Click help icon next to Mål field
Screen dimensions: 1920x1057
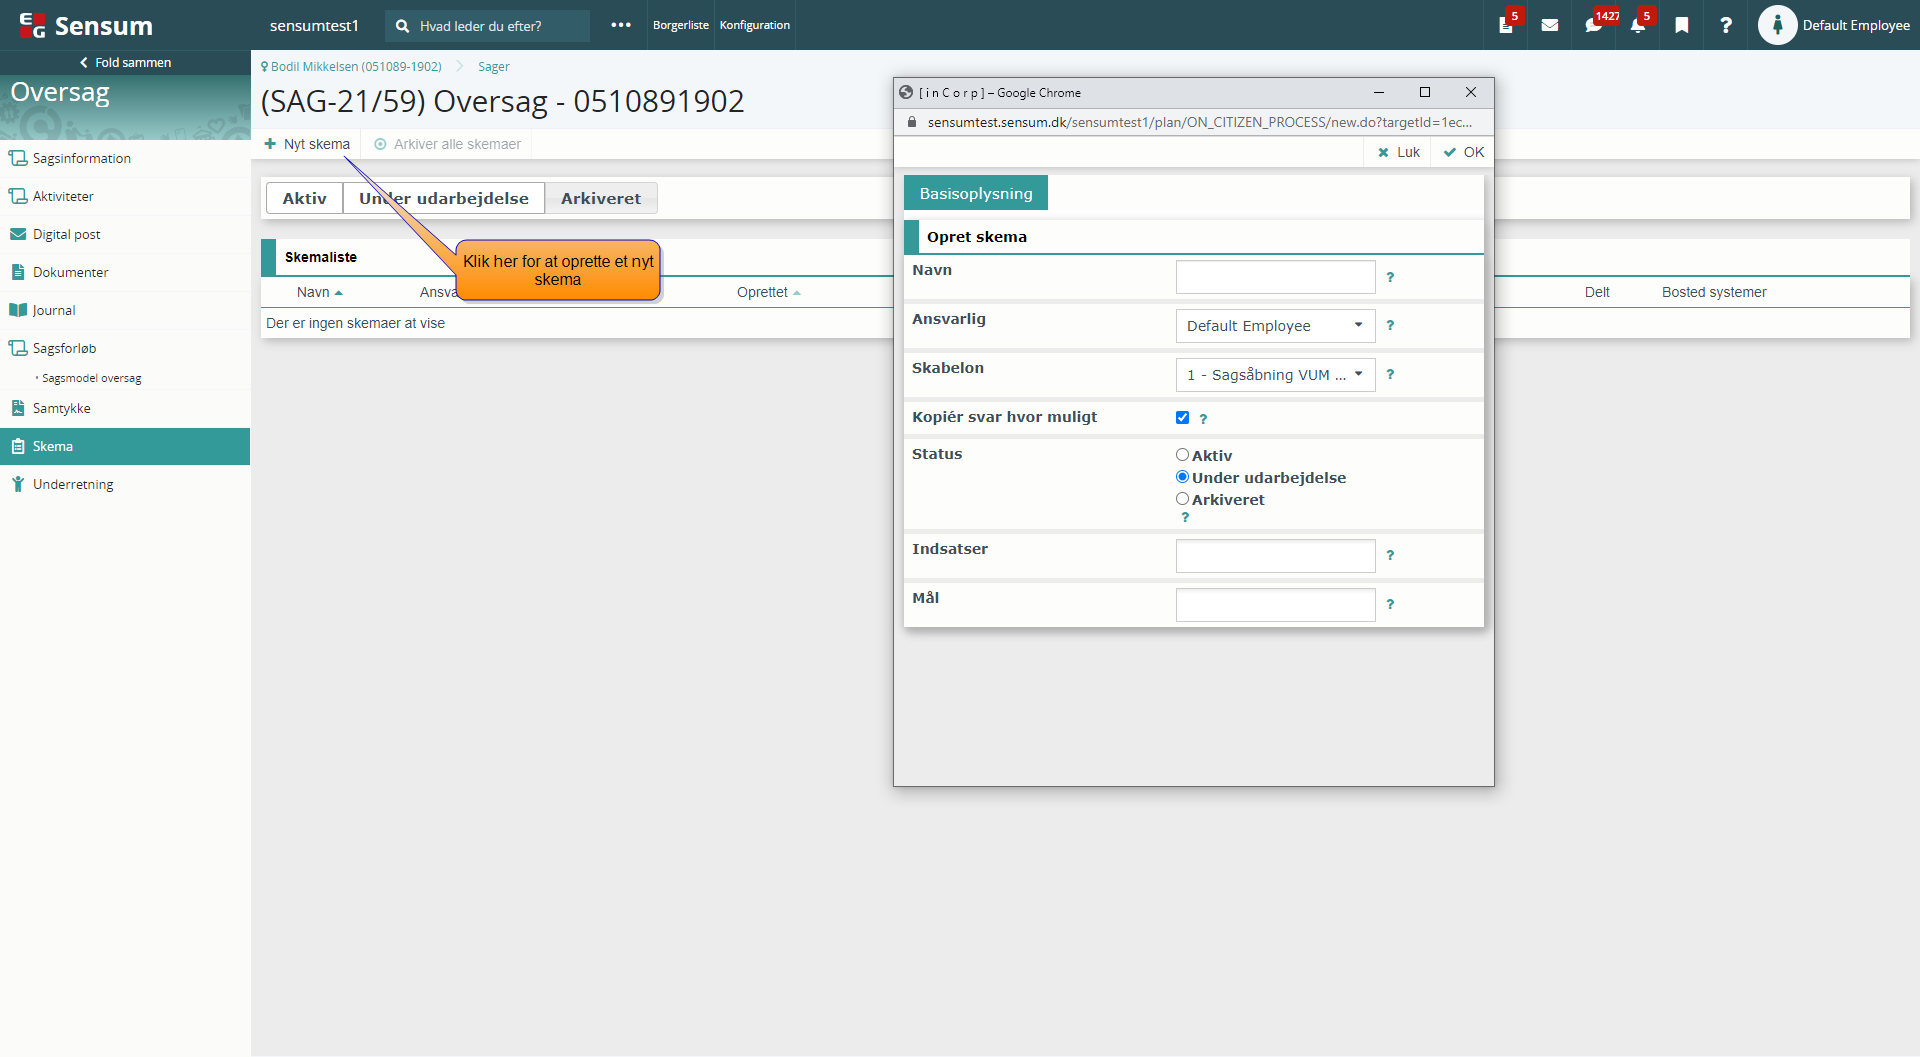coord(1390,604)
